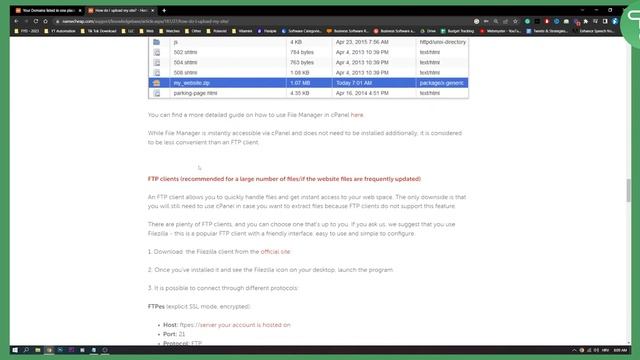Click the namecheap.com address bar
Image resolution: width=640 pixels, height=360 pixels.
tap(261, 21)
